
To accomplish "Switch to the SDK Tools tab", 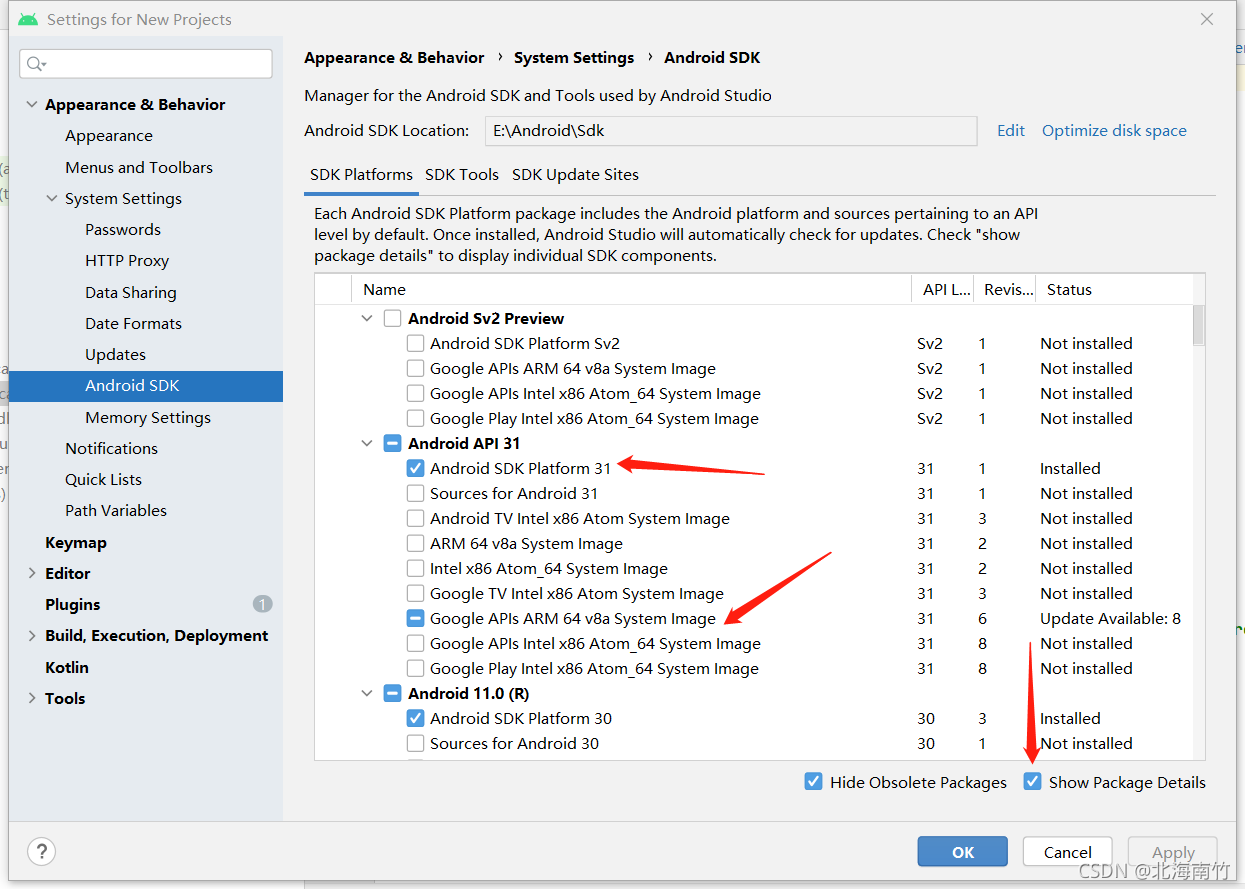I will coord(462,174).
